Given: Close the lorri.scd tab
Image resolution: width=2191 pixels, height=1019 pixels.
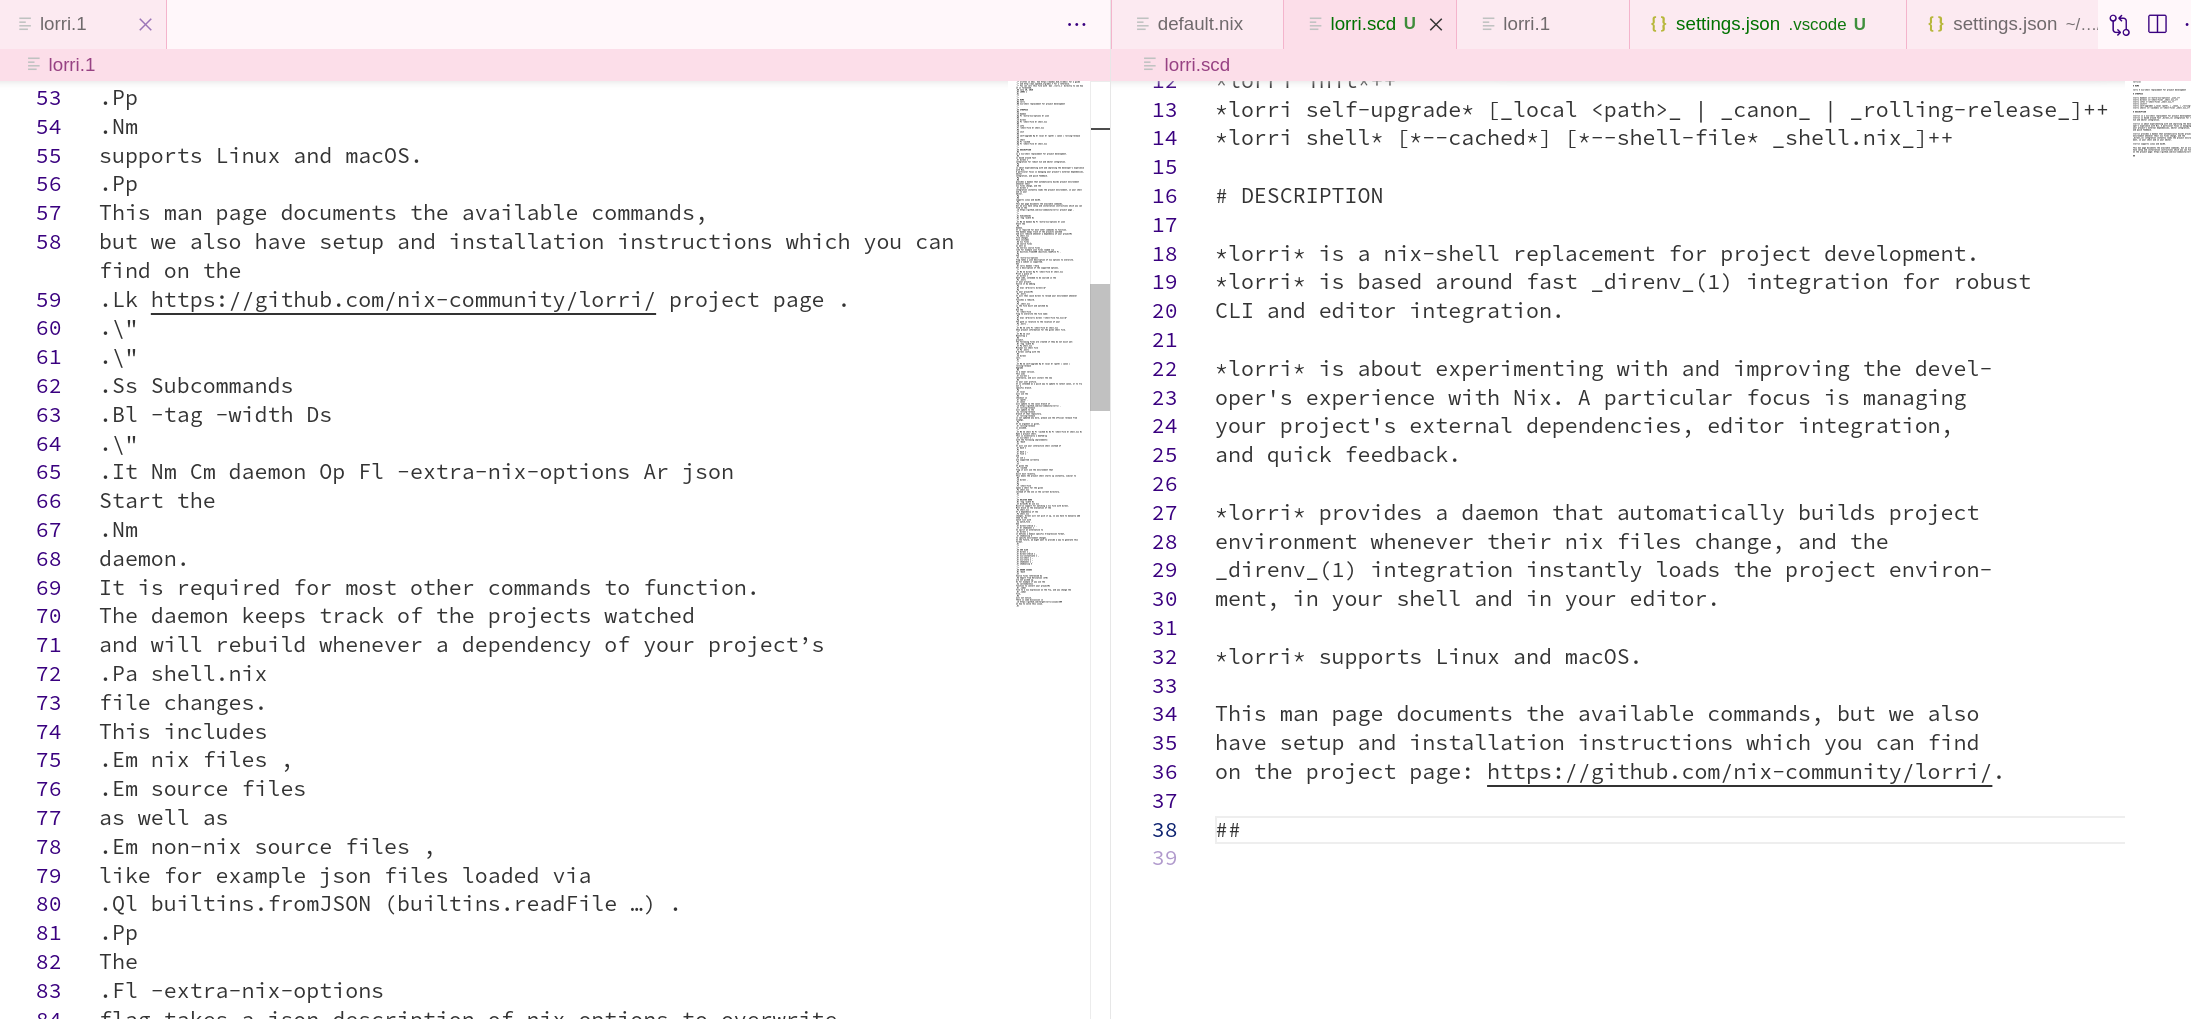Looking at the screenshot, I should pyautogui.click(x=1436, y=24).
